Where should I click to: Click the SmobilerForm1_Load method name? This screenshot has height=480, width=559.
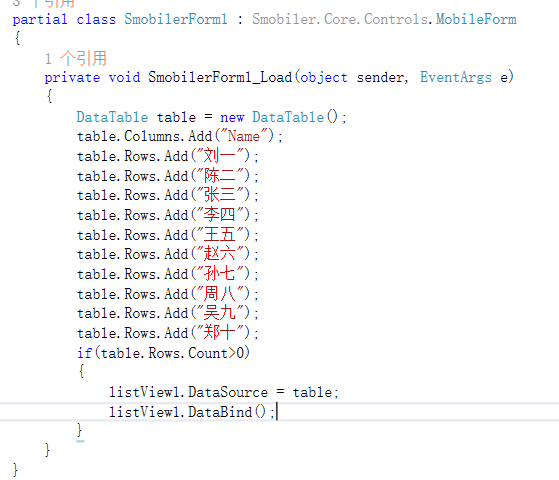[x=220, y=77]
